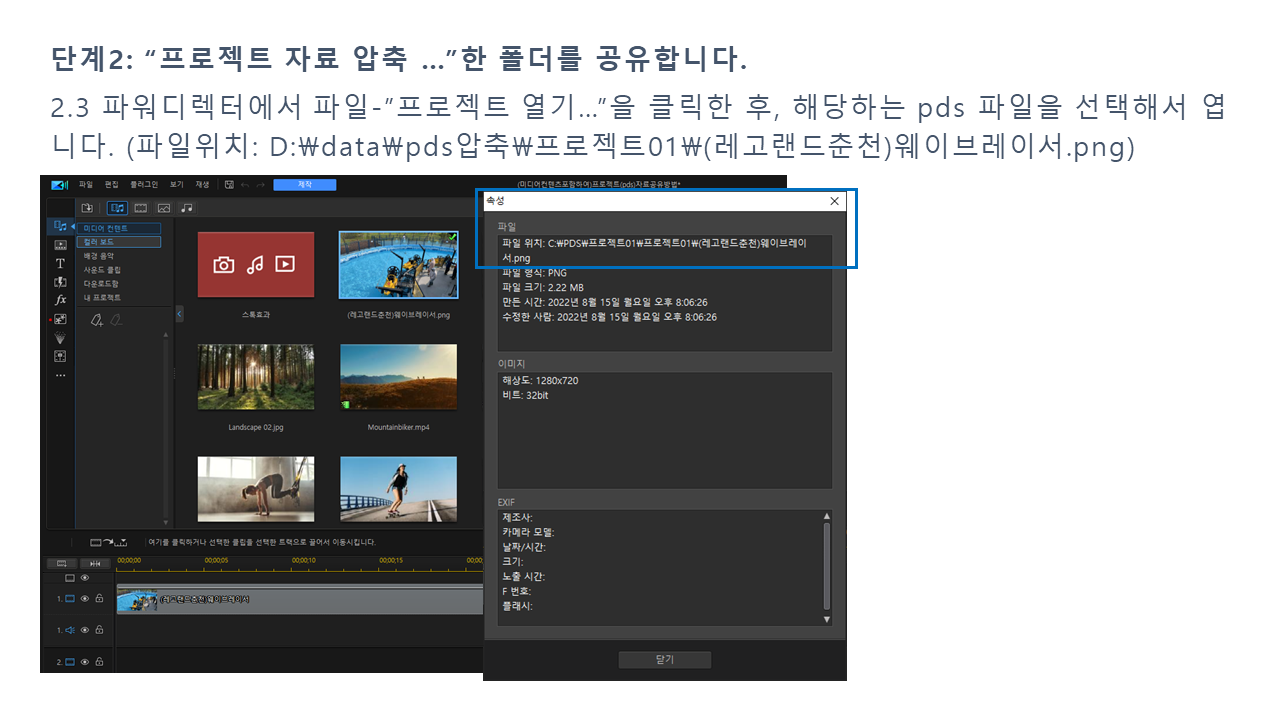Open the PiP/overlay room icon

coord(60,319)
